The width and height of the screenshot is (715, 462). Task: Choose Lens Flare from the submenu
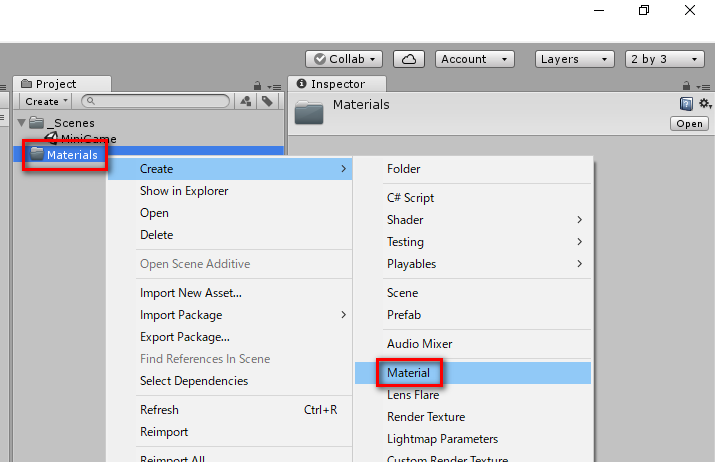tap(473, 395)
